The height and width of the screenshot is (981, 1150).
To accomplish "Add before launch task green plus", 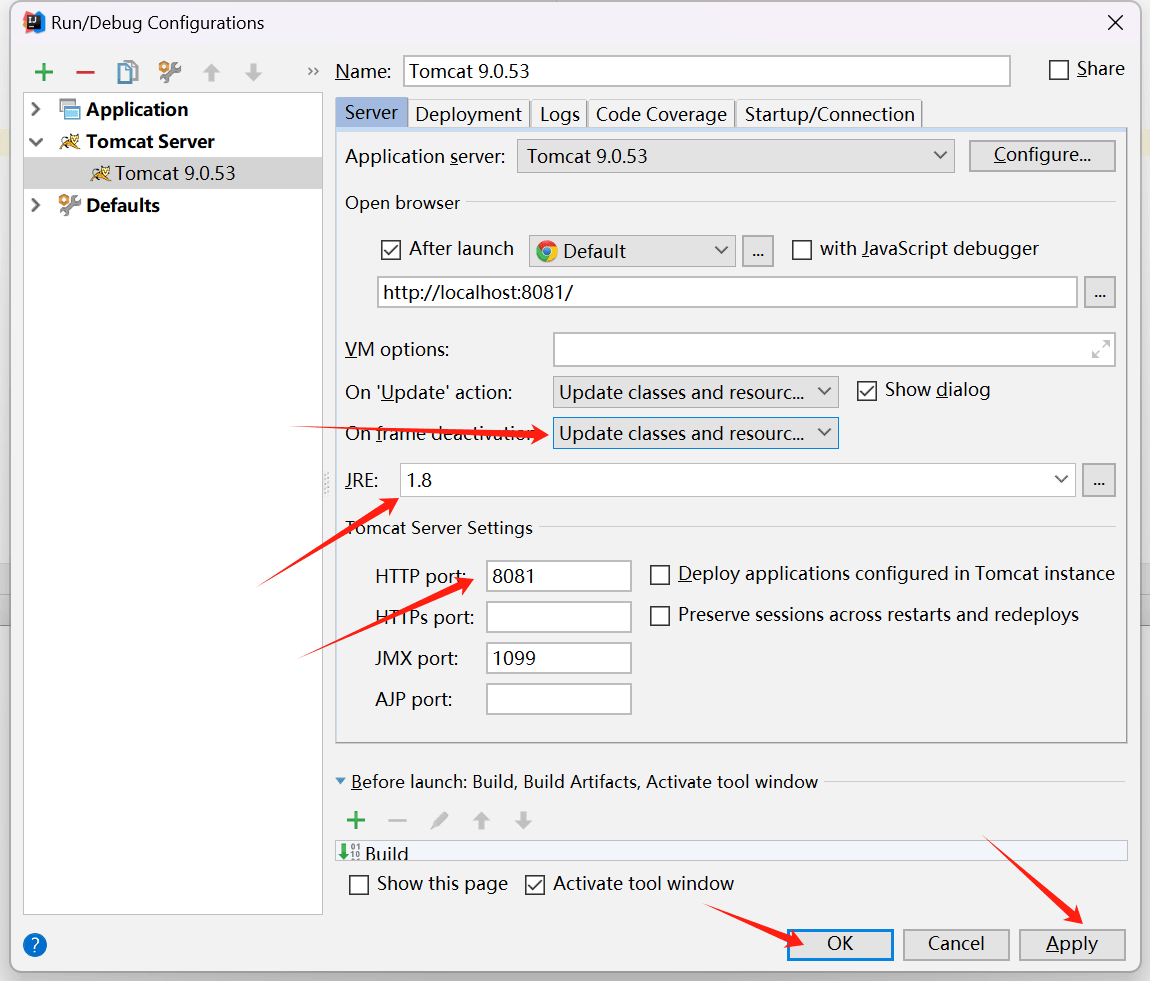I will (x=356, y=820).
